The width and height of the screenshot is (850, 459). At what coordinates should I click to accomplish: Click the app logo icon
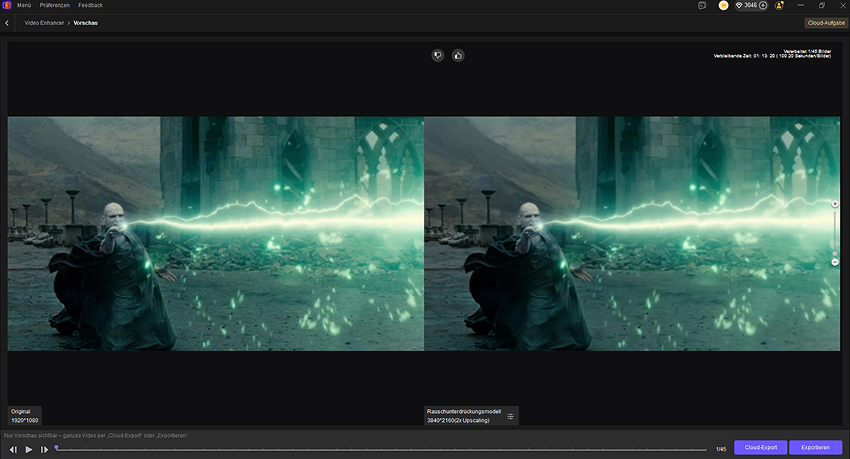[x=7, y=5]
